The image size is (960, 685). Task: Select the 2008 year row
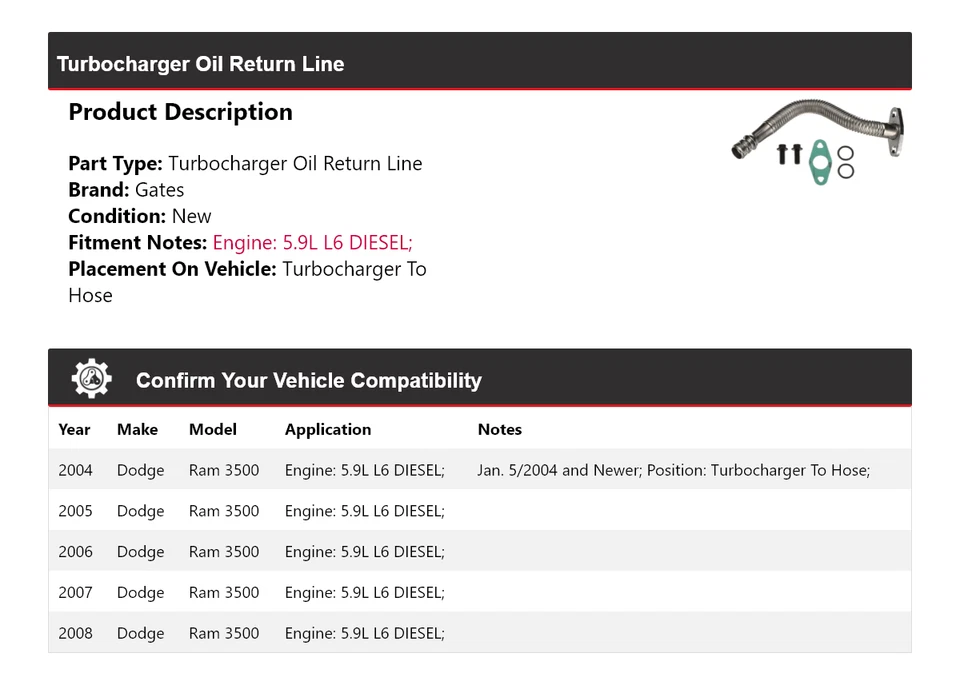click(75, 634)
